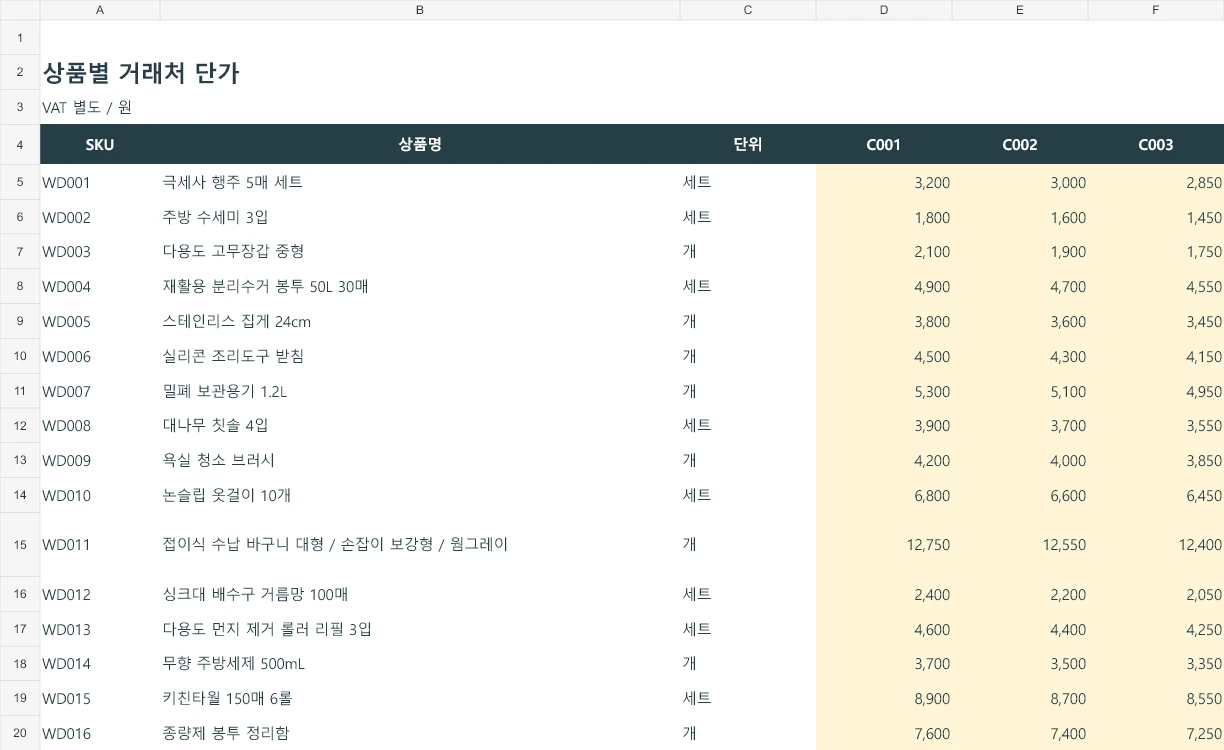Screen dimensions: 1224x750
Task: Click product name '욕실 청소 브러시'
Action: (x=218, y=460)
